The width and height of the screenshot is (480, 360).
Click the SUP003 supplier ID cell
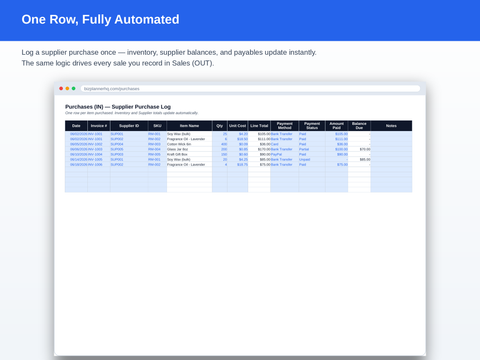[129, 154]
